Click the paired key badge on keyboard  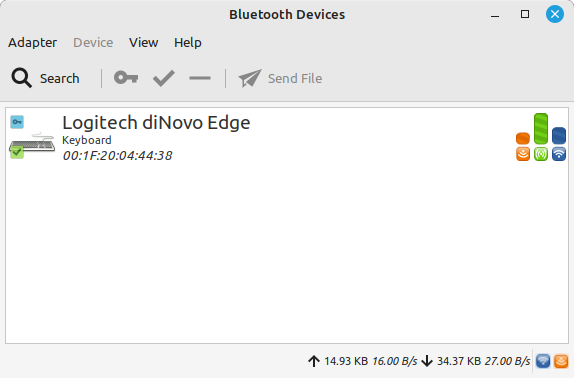pos(17,122)
